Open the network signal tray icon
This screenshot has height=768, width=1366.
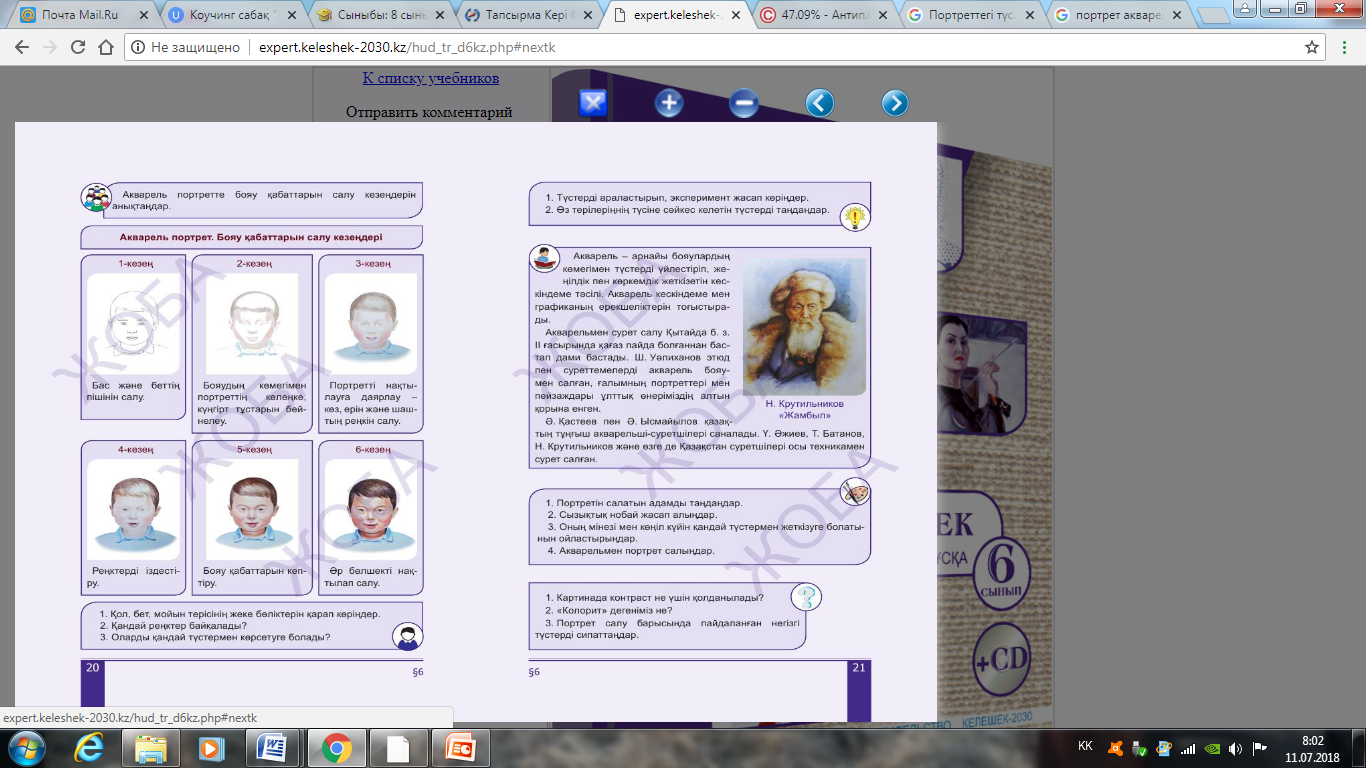[1188, 747]
